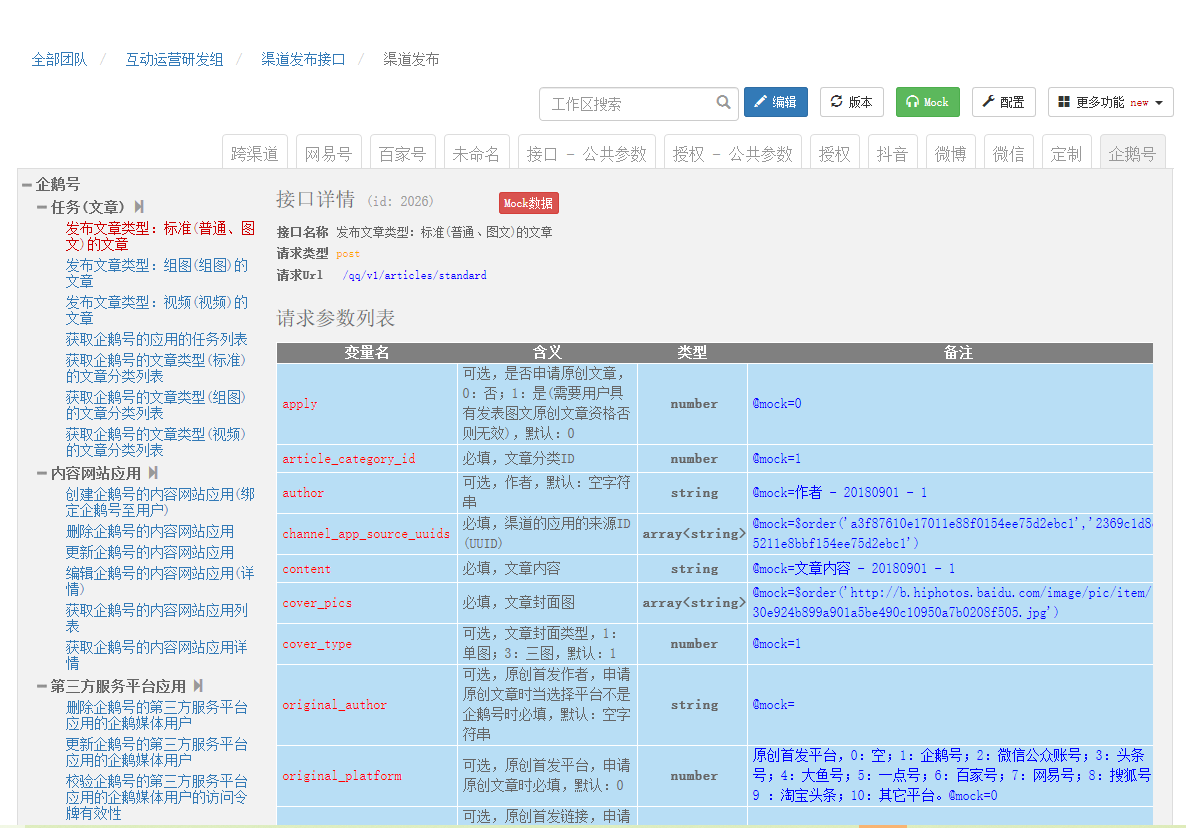Switch to the 网易号 tab
The image size is (1186, 828).
pyautogui.click(x=328, y=153)
